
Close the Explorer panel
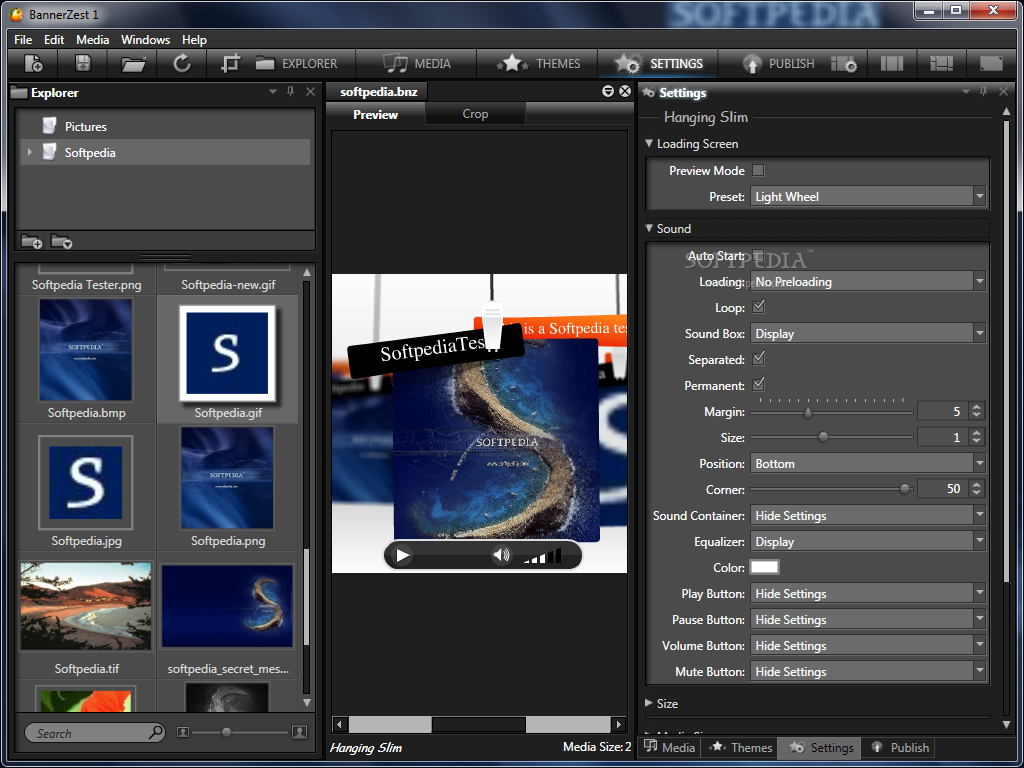pyautogui.click(x=311, y=92)
